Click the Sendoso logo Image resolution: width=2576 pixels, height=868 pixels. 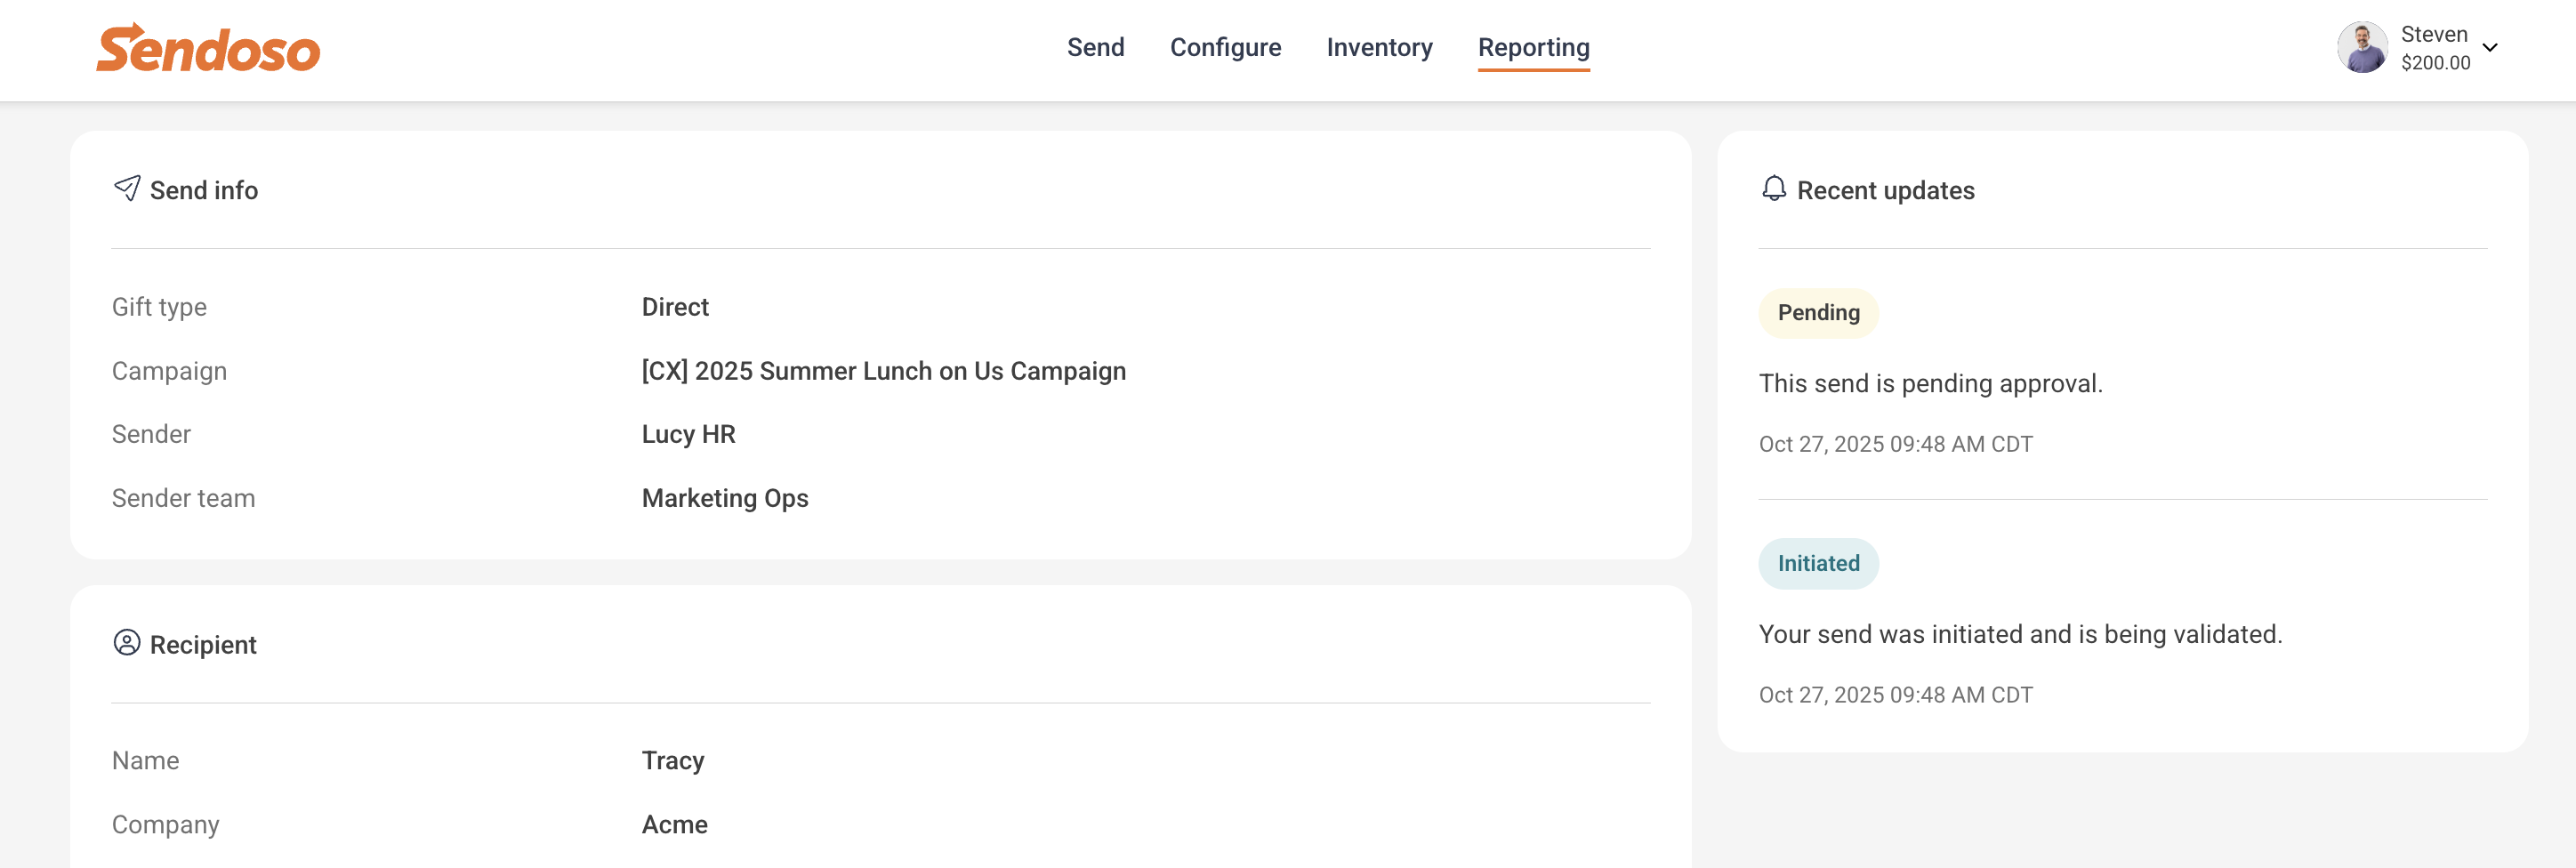pyautogui.click(x=208, y=47)
